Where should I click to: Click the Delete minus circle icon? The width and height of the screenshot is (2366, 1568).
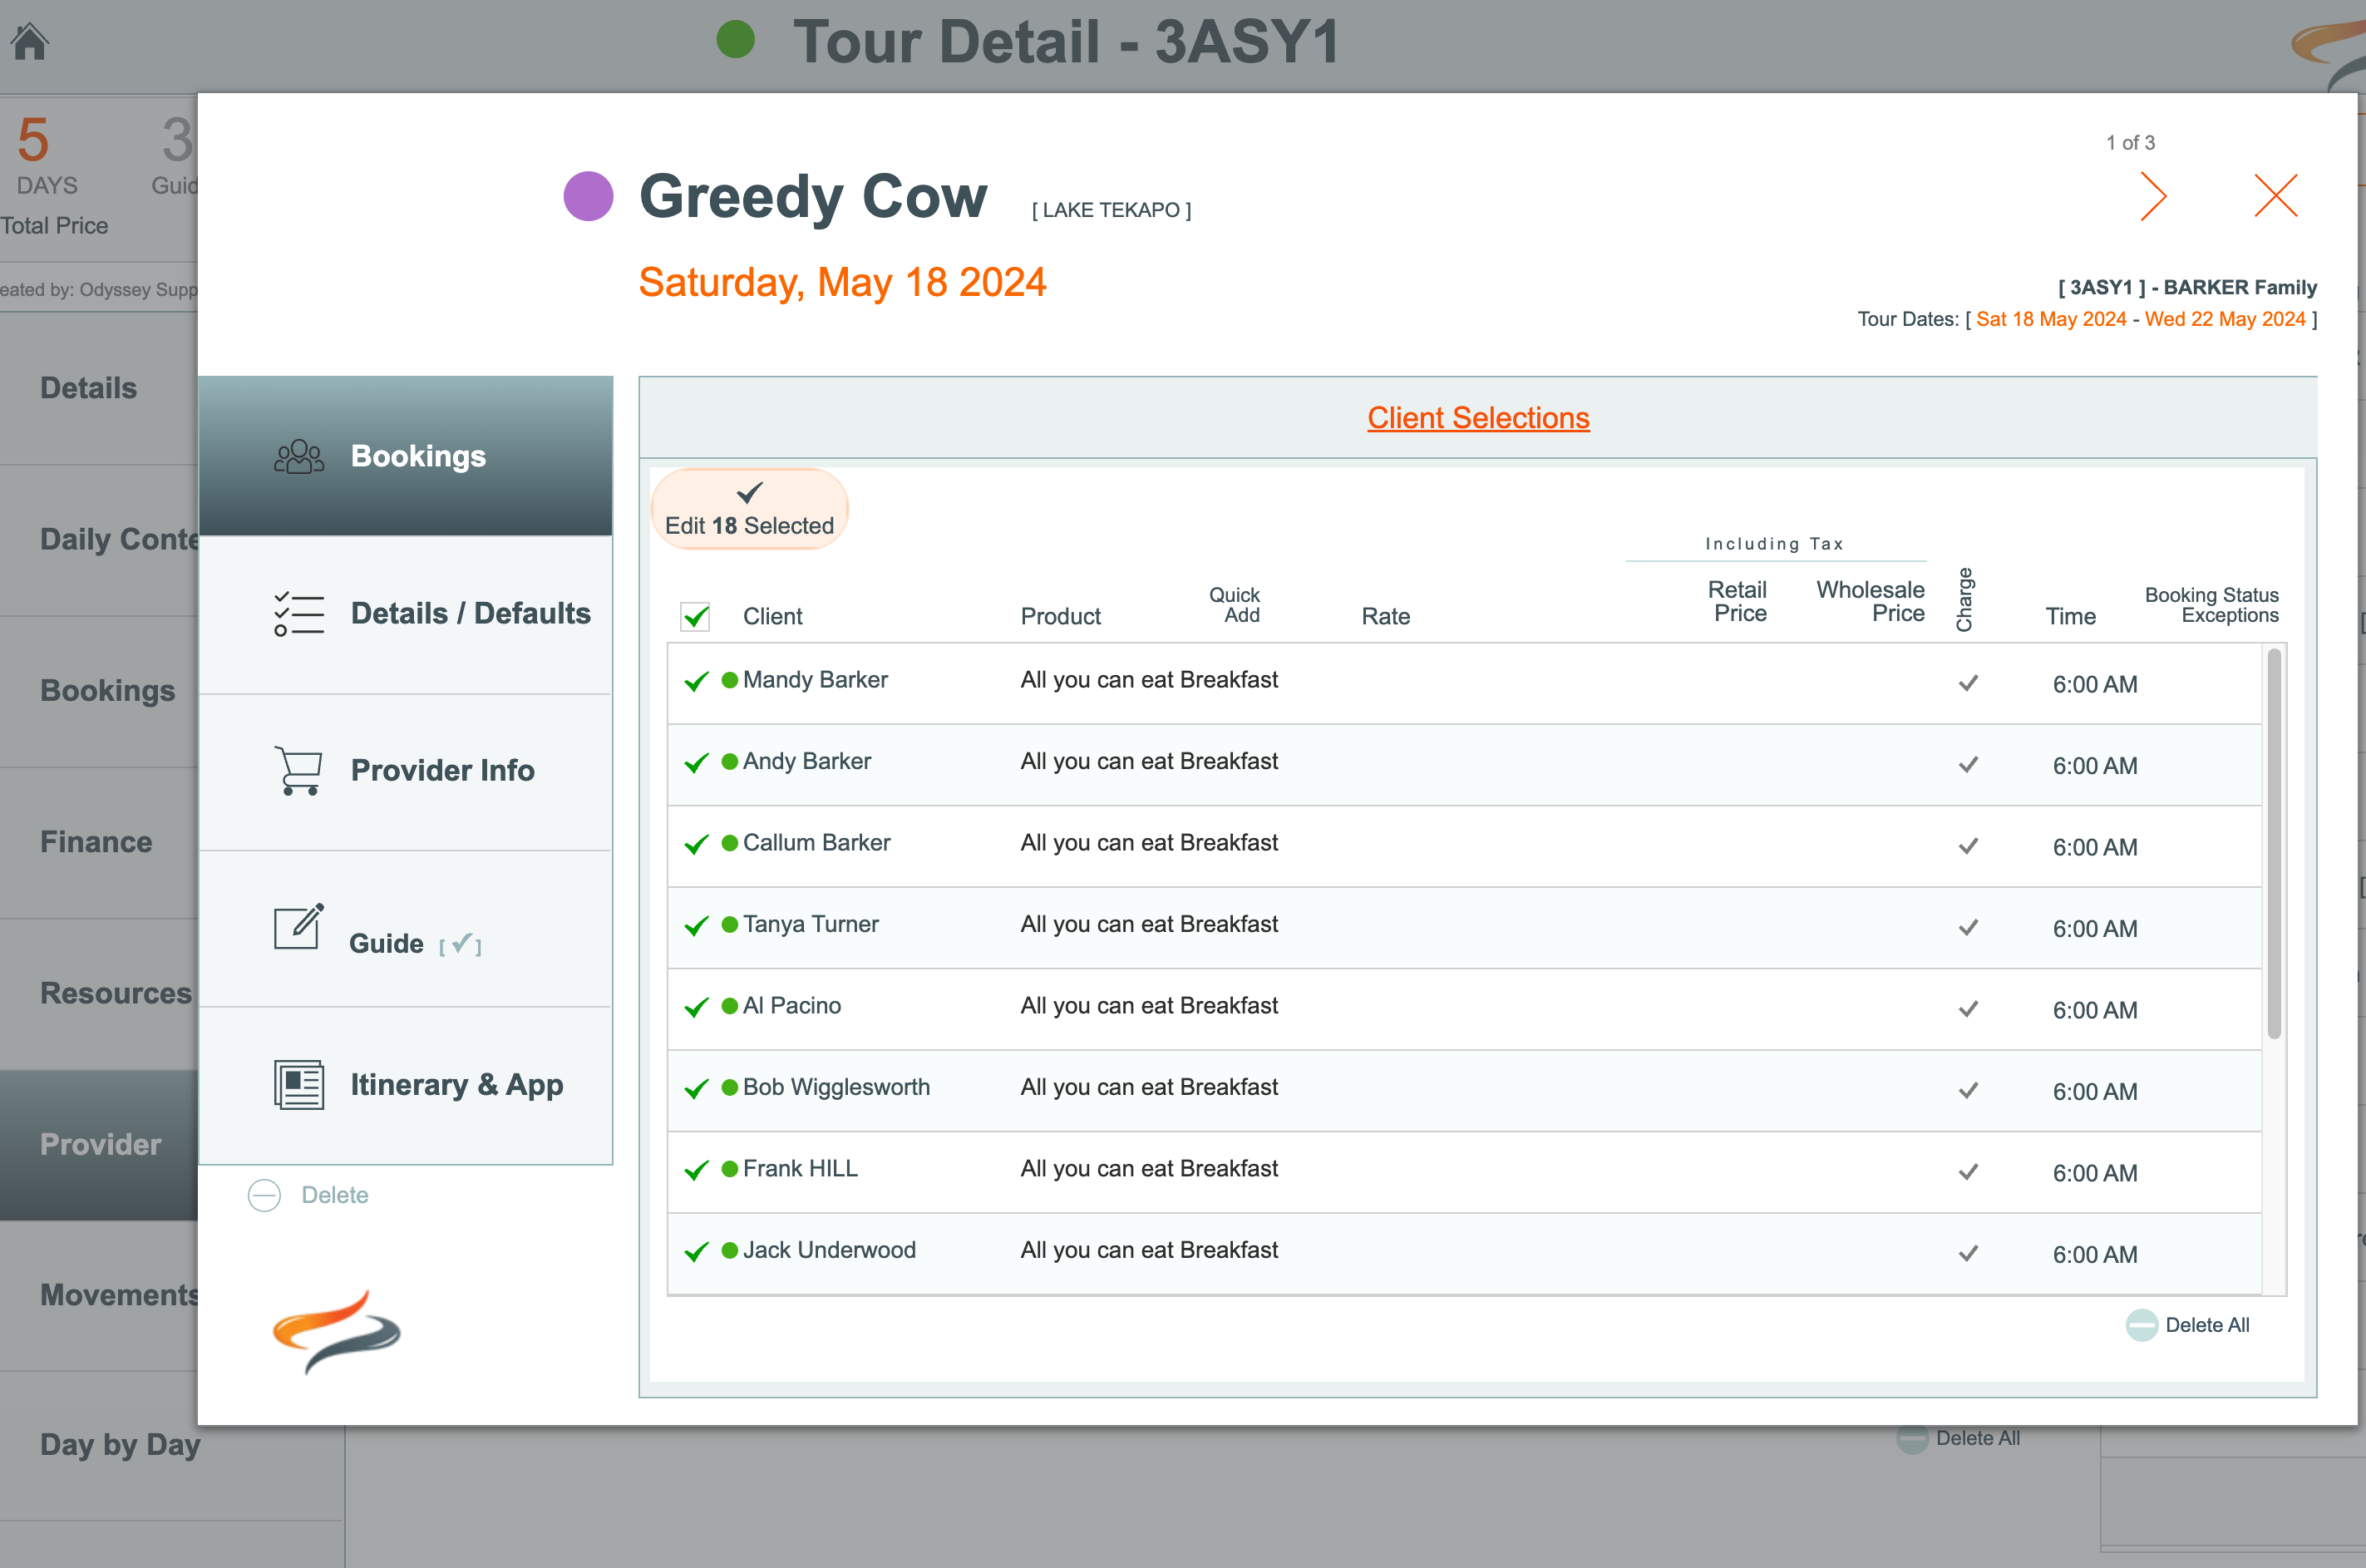(264, 1195)
